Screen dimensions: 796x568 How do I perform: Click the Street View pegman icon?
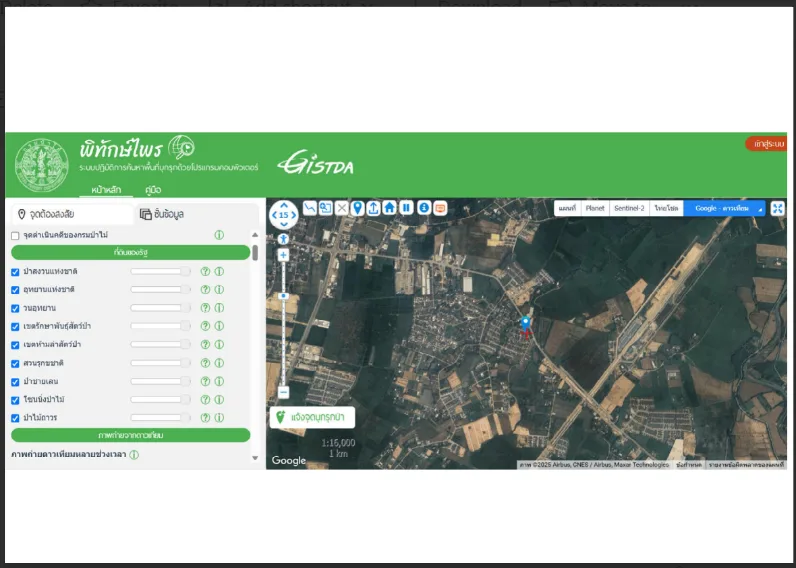(283, 239)
